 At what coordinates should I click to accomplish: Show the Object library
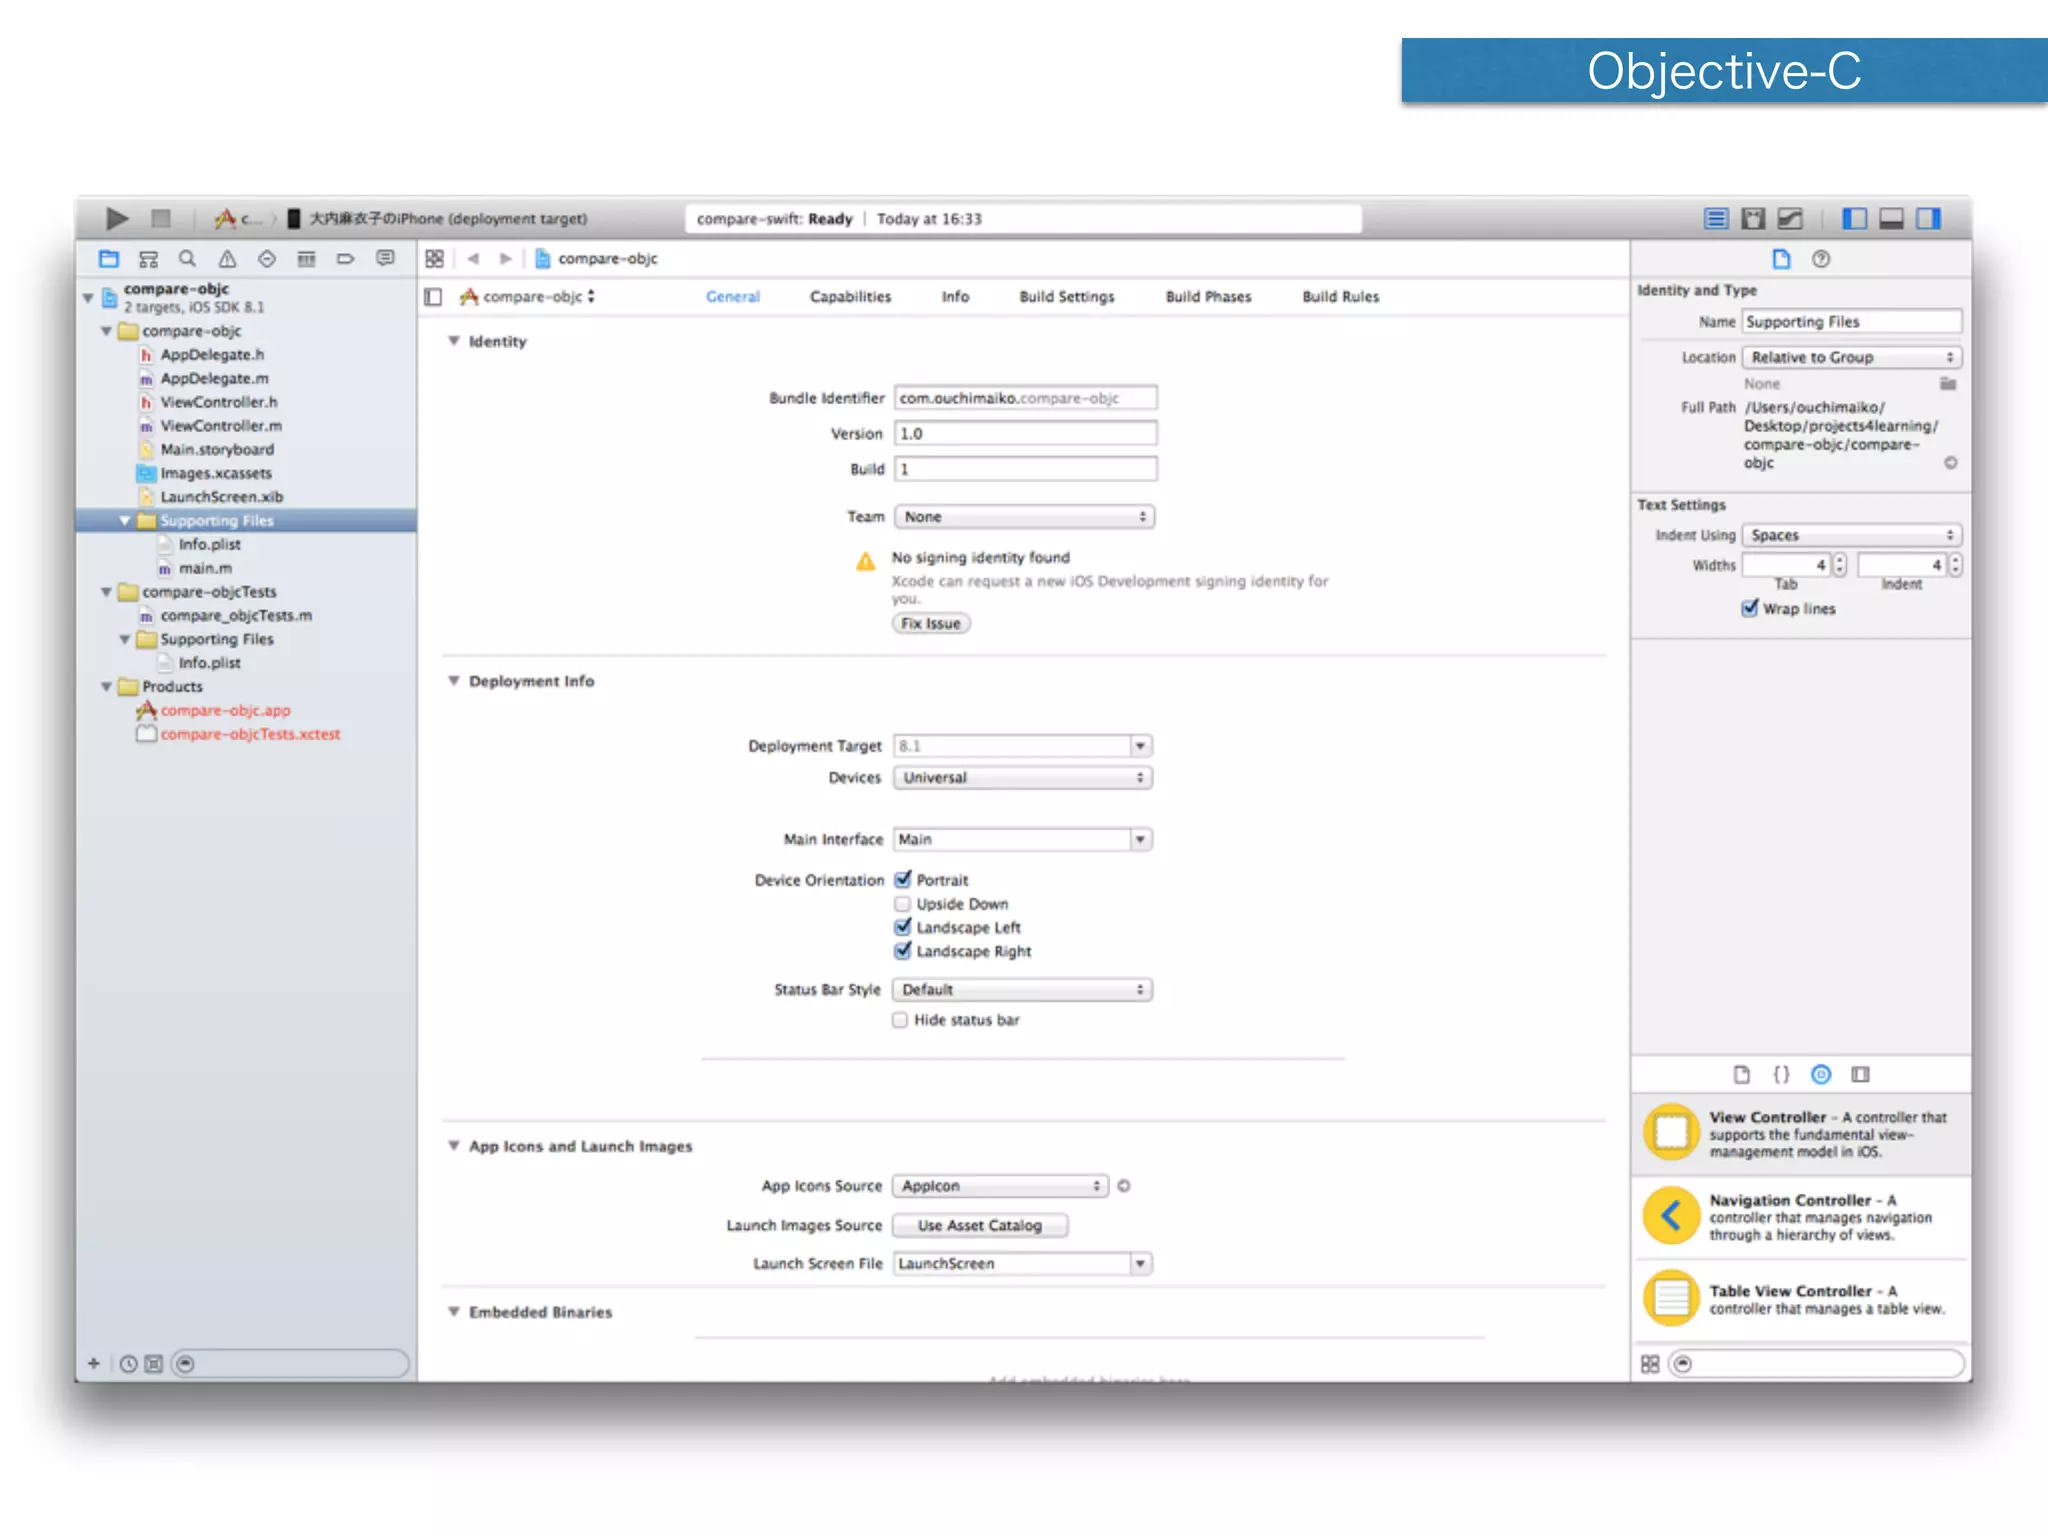point(1821,1074)
